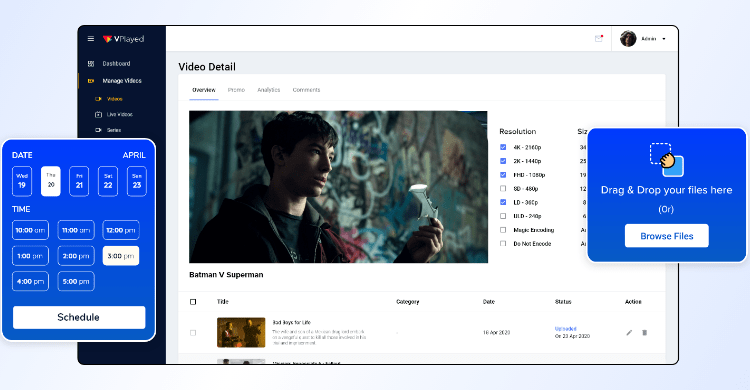Click the Category column header
Image resolution: width=750 pixels, height=390 pixels.
(408, 302)
